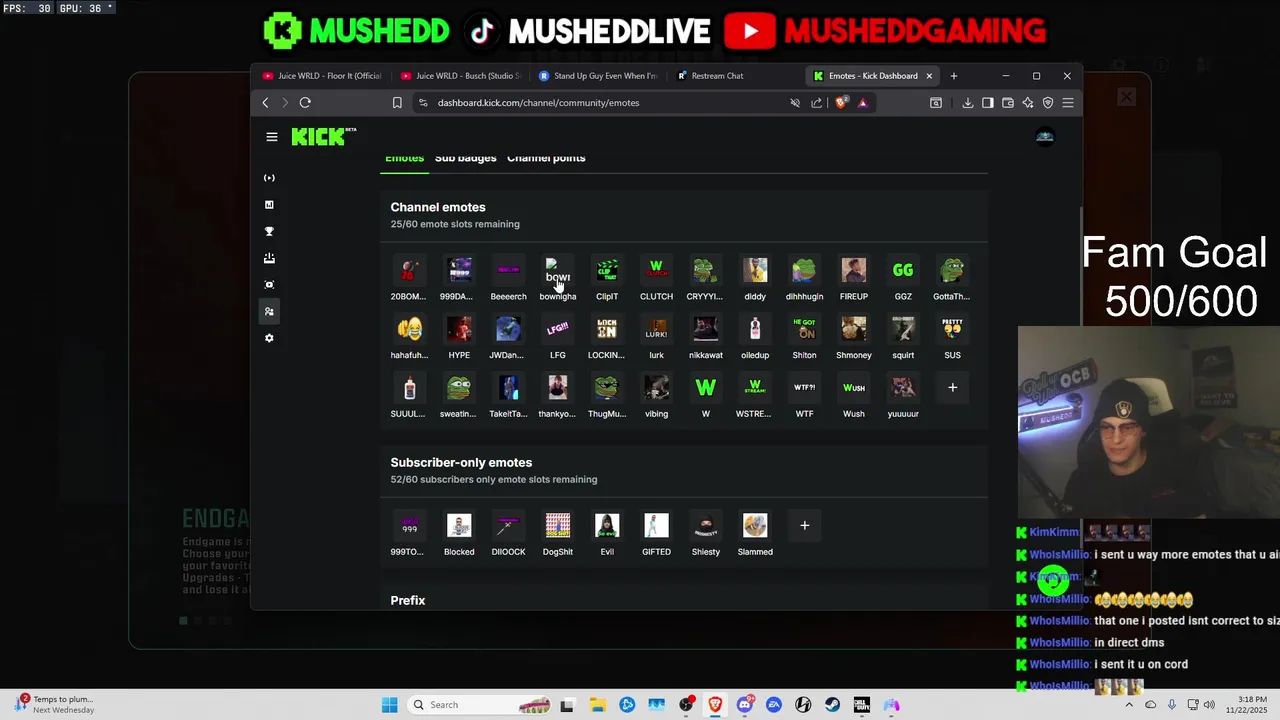The width and height of the screenshot is (1280, 720).
Task: Switch to Stand Up Guy browser tab
Action: tap(598, 76)
